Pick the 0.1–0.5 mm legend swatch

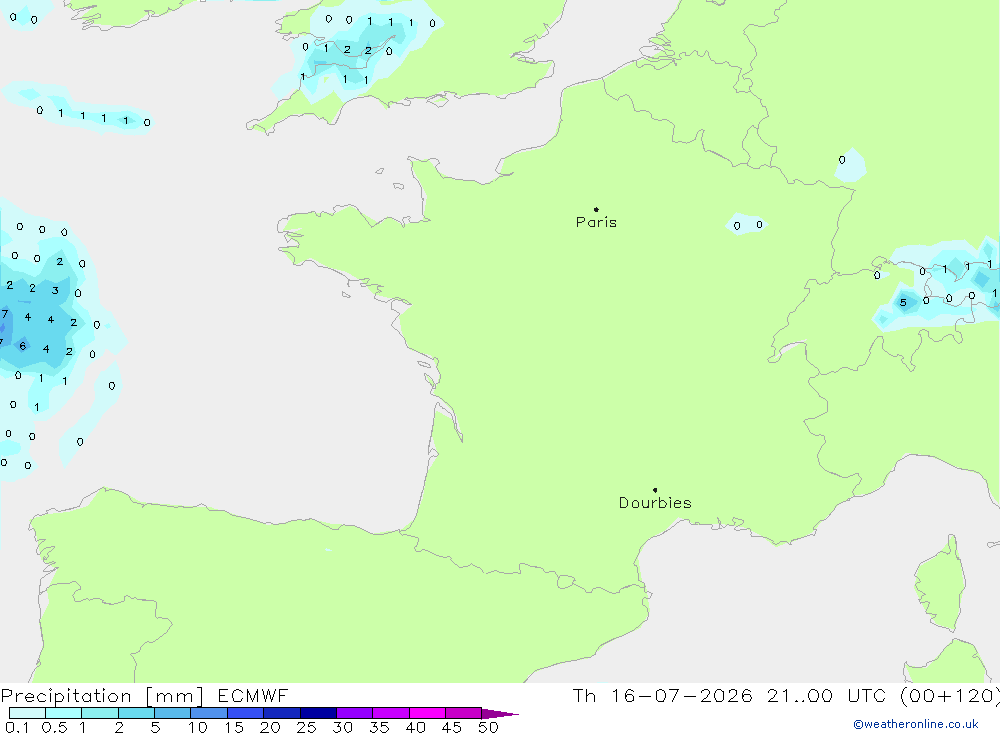[x=27, y=713]
